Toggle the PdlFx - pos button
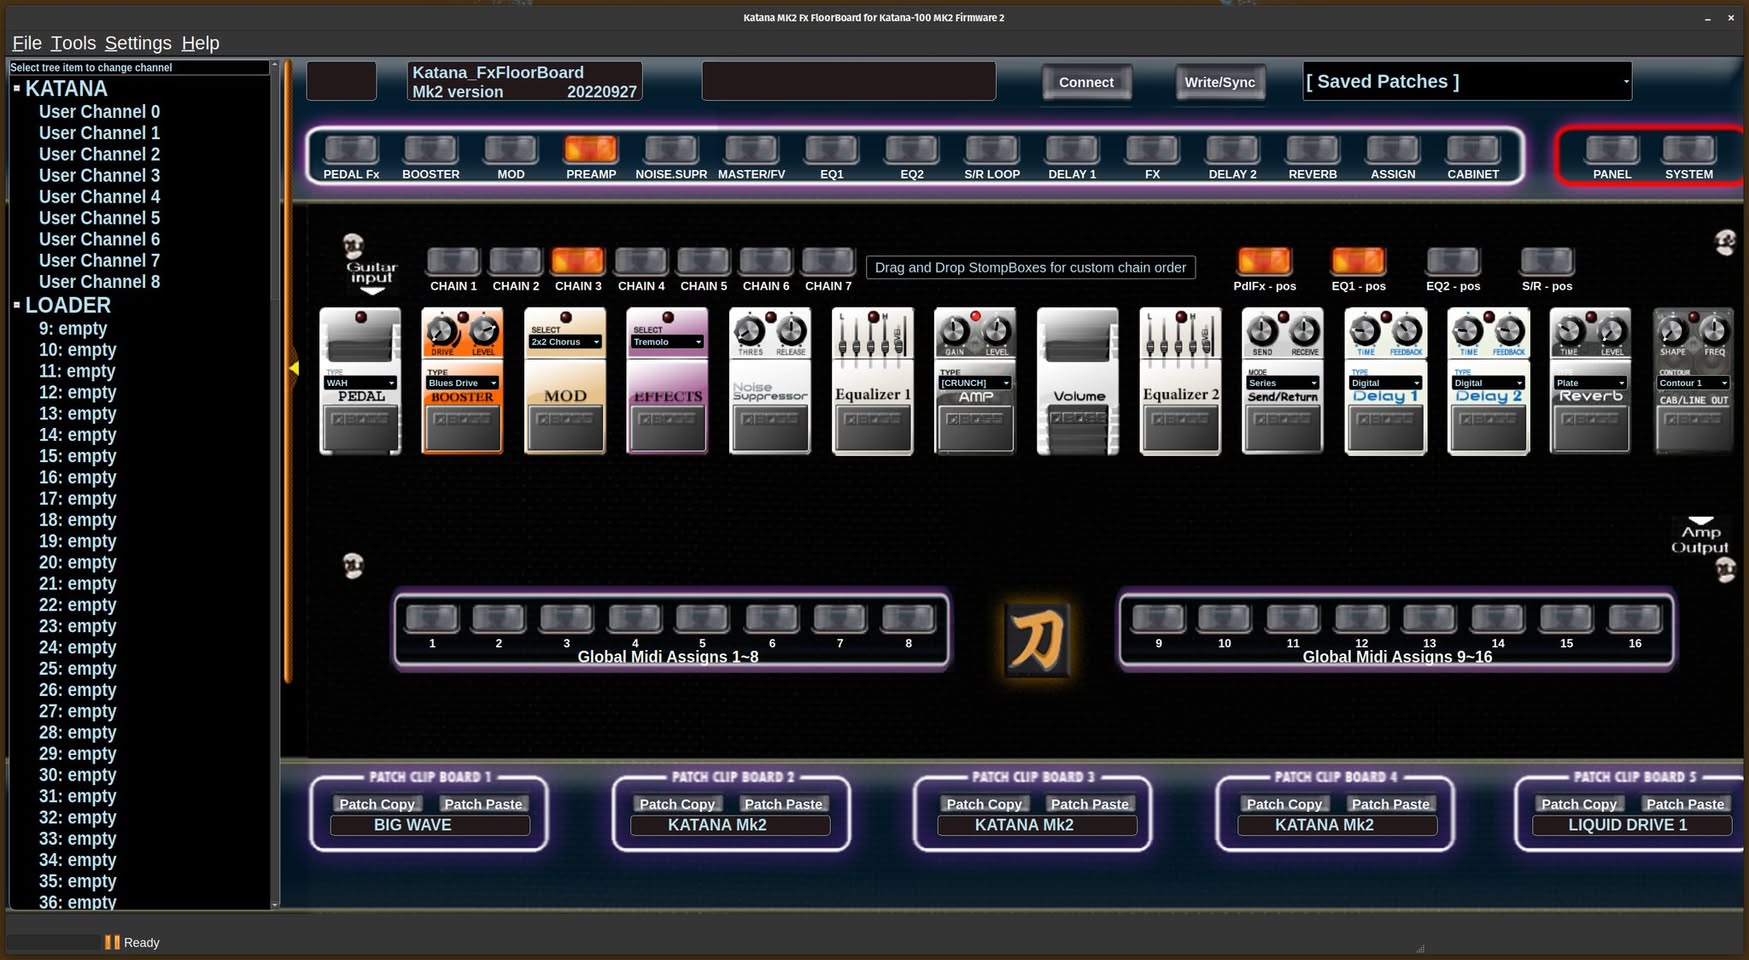The width and height of the screenshot is (1749, 960). point(1264,261)
